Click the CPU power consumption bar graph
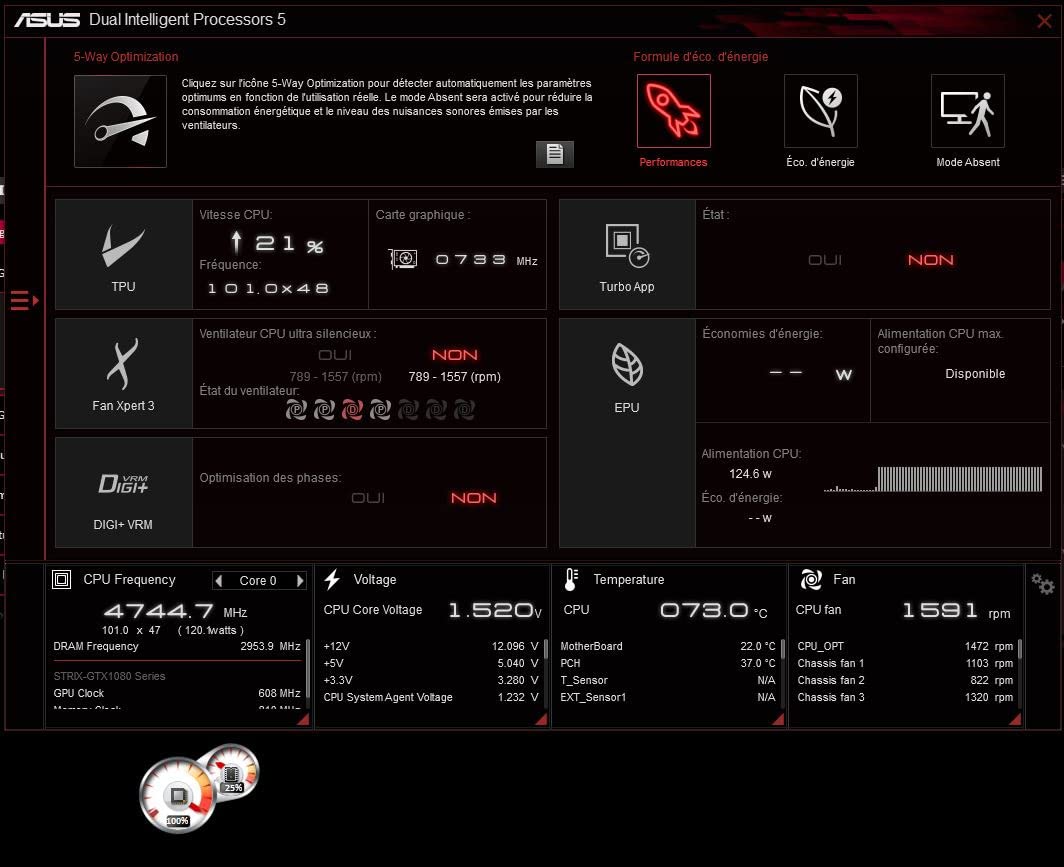This screenshot has width=1064, height=867. tap(933, 478)
